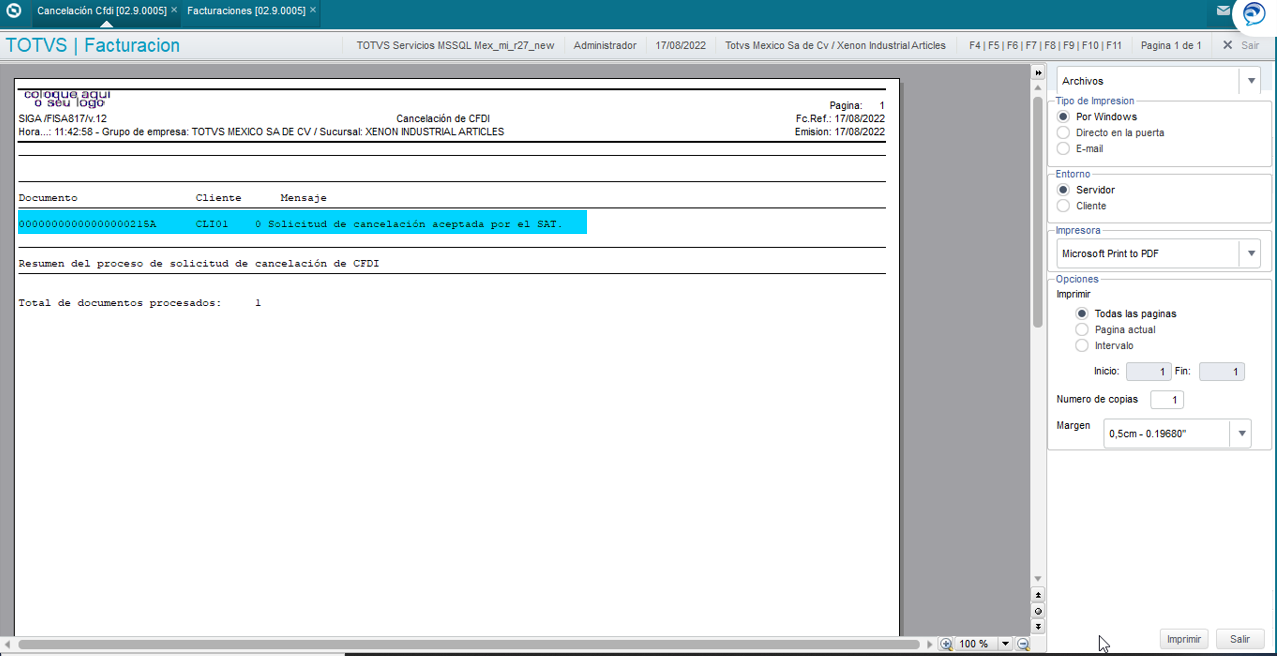1277x656 pixels.
Task: Select Todas las paginas option
Action: tap(1082, 314)
